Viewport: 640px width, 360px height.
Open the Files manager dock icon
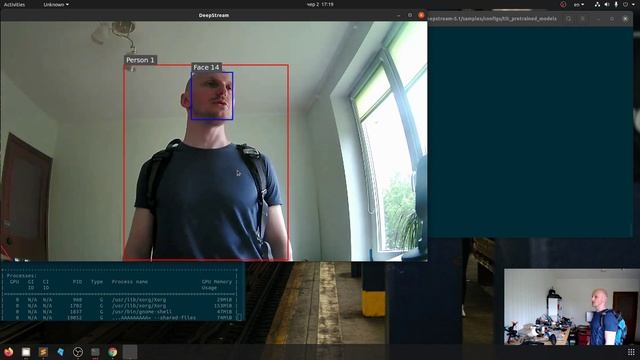tap(26, 352)
